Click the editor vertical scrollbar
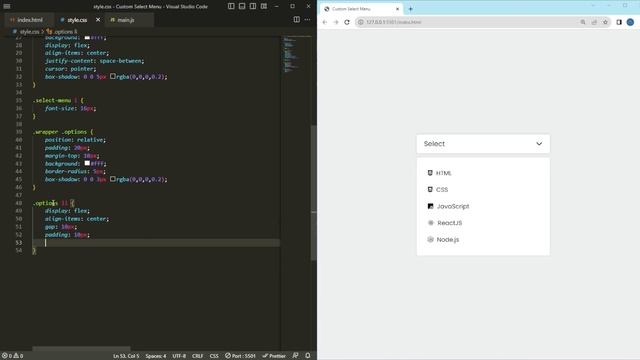640x360 pixels. click(x=313, y=192)
